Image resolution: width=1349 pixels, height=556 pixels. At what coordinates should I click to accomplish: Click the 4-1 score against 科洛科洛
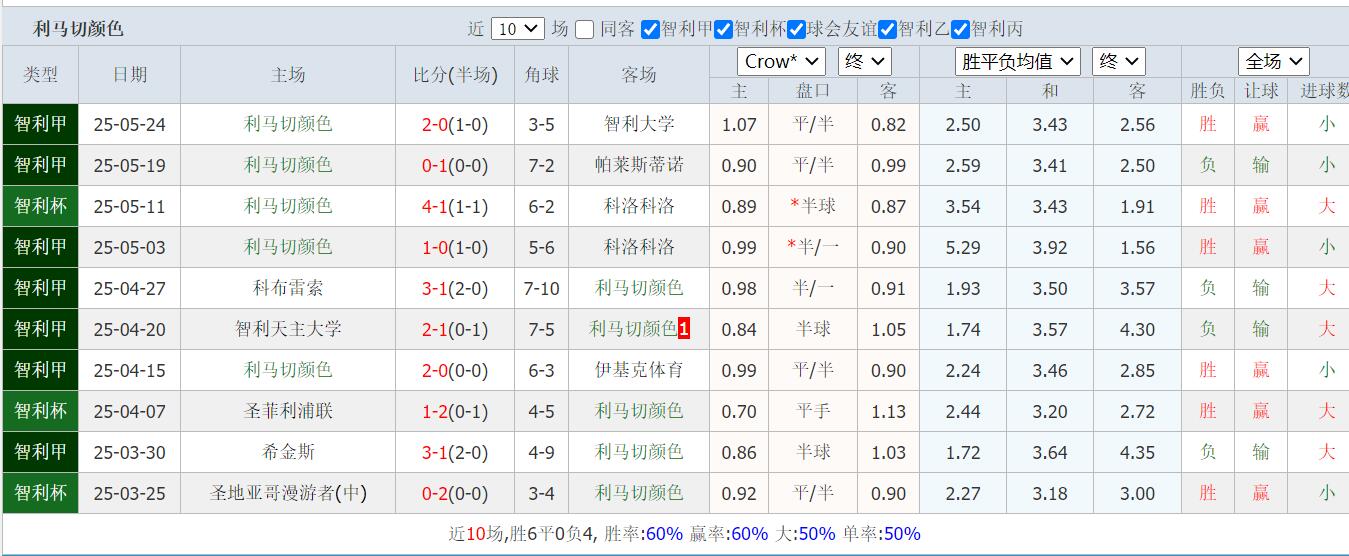tap(435, 207)
